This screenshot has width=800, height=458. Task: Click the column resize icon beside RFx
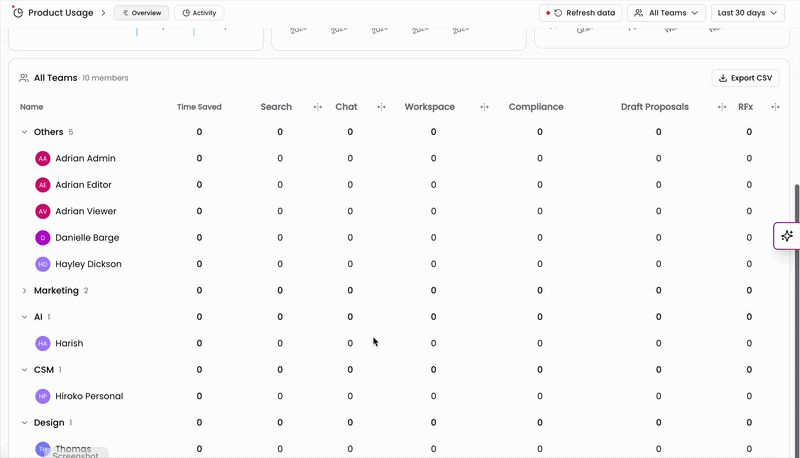[x=776, y=107]
